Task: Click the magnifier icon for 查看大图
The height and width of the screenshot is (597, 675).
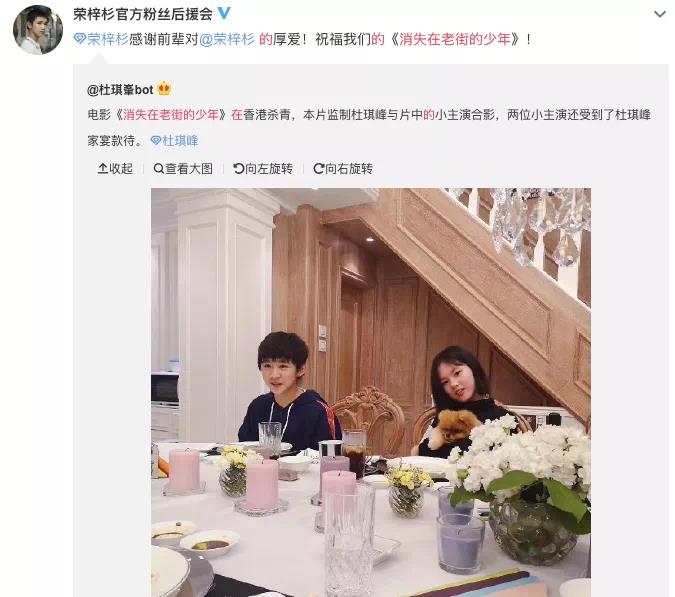Action: pos(158,169)
